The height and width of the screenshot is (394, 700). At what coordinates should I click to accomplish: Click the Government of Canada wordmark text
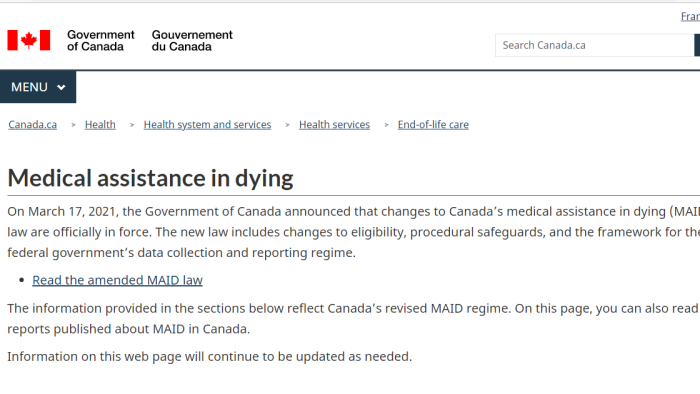(100, 41)
